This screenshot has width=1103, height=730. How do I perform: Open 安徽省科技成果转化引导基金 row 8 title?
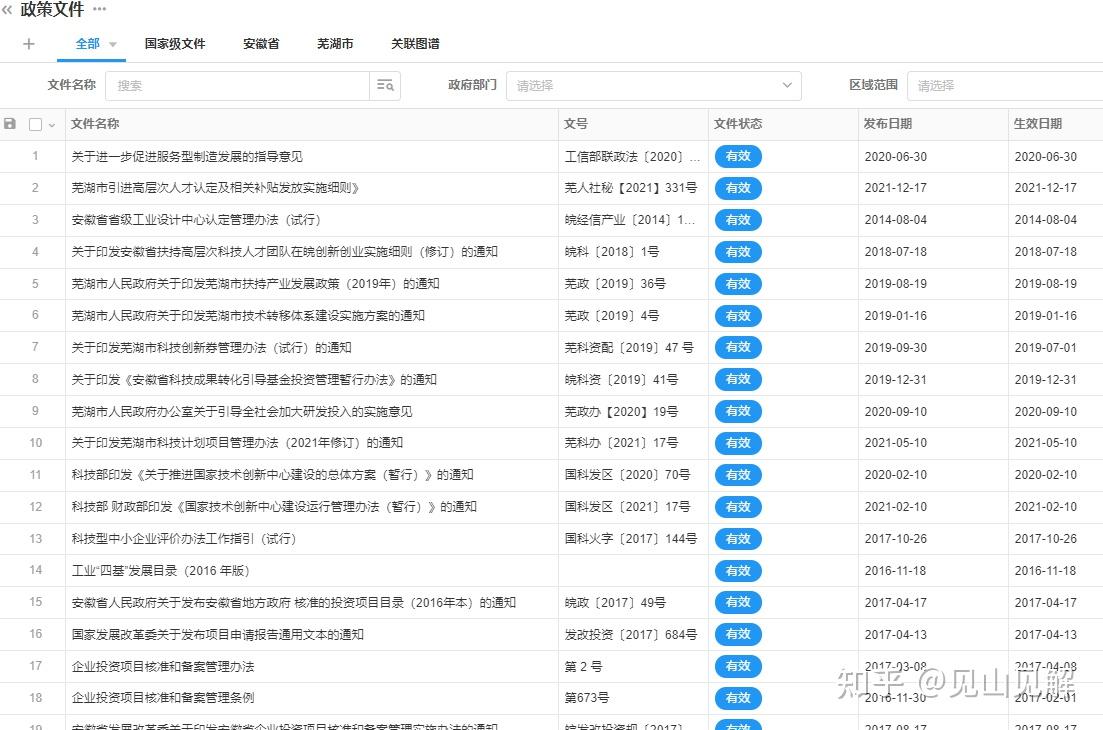coord(254,379)
